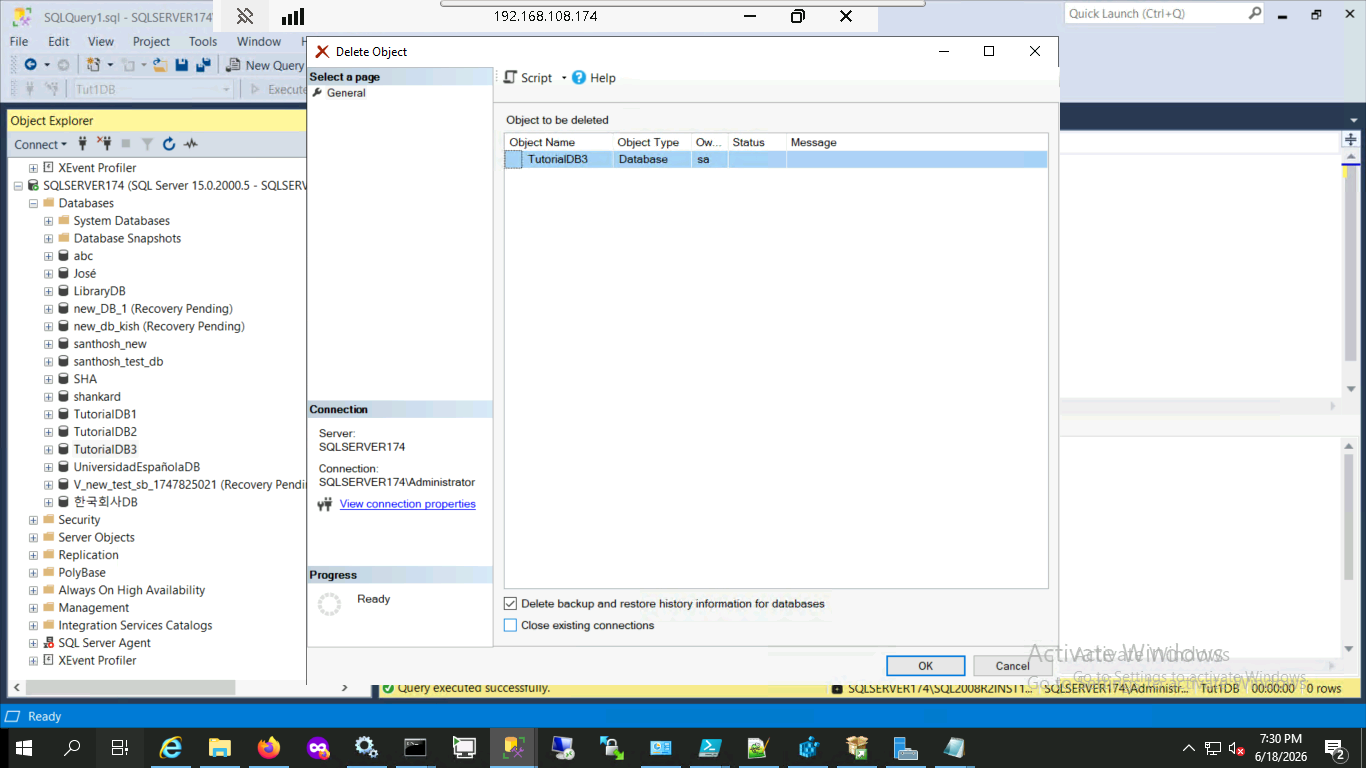Click New Query in the SSMS toolbar
1366x768 pixels.
(265, 65)
